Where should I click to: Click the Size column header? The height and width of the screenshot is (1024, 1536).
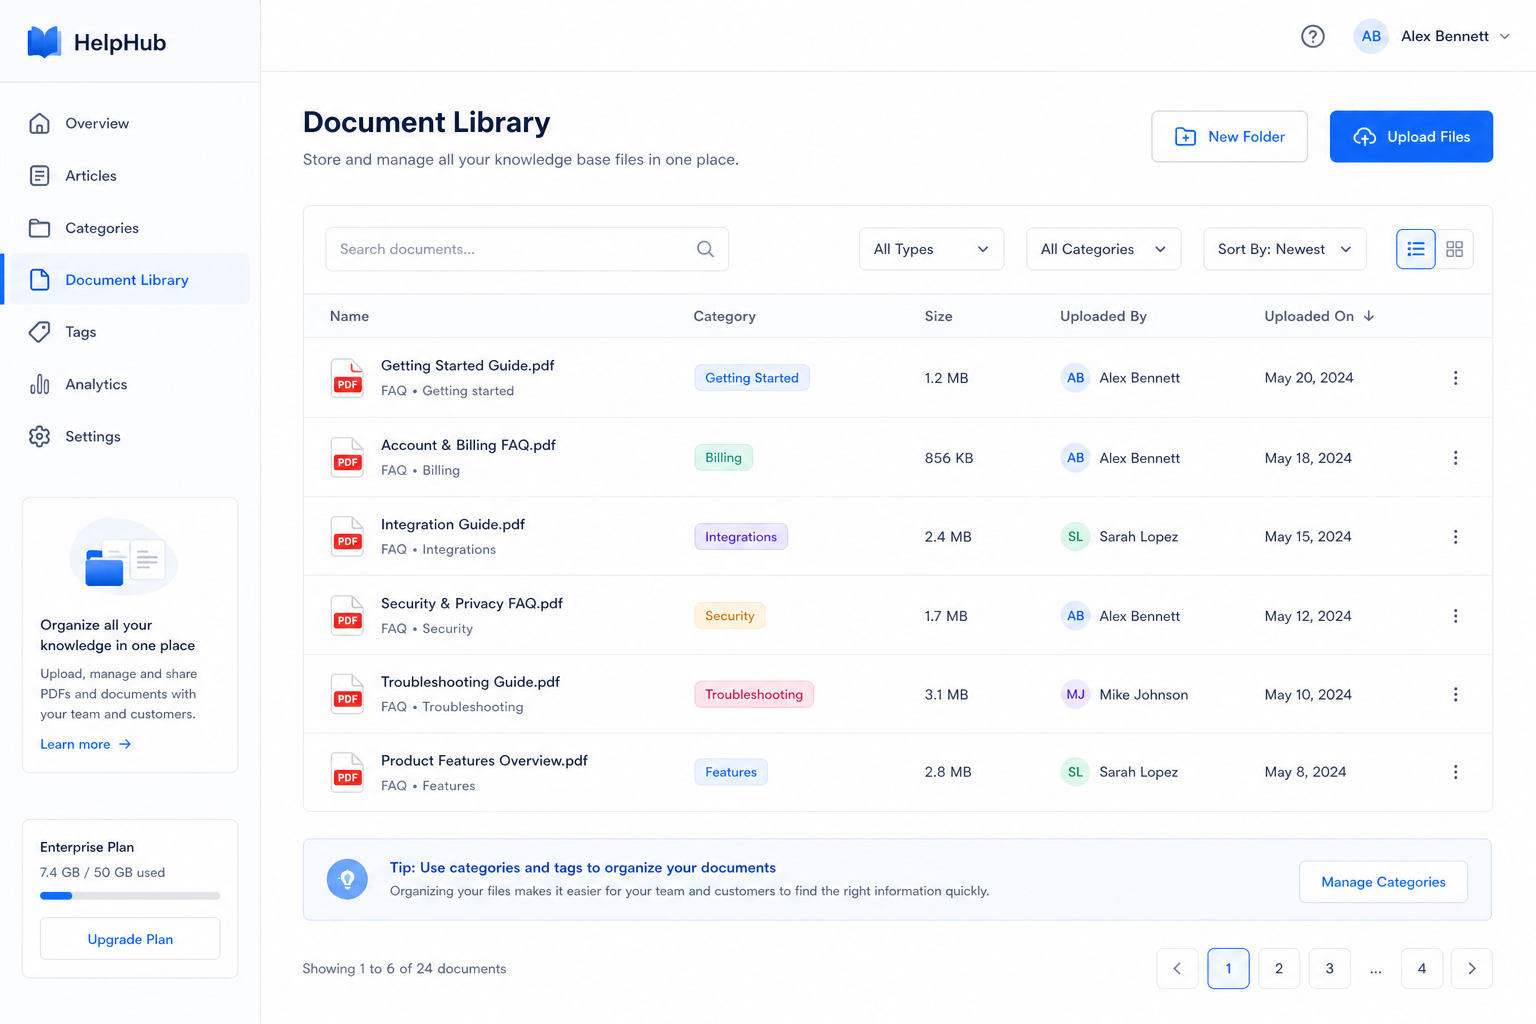(938, 316)
